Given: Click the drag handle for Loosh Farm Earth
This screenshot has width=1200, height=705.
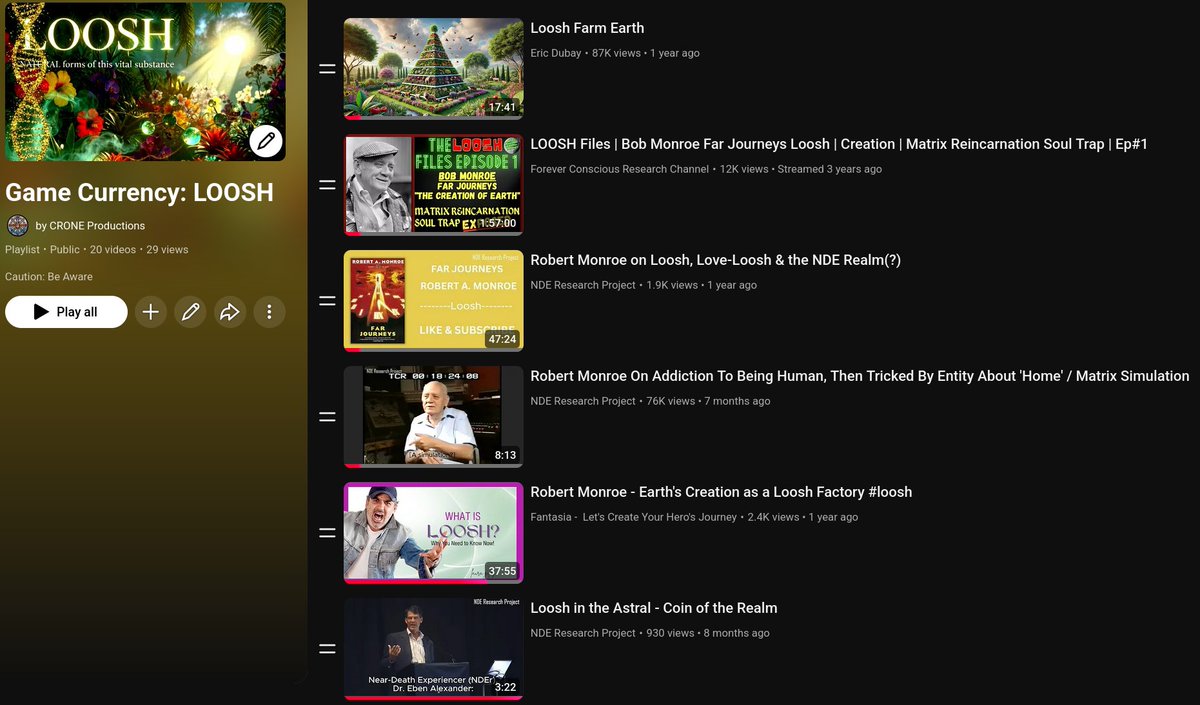Looking at the screenshot, I should tap(327, 69).
